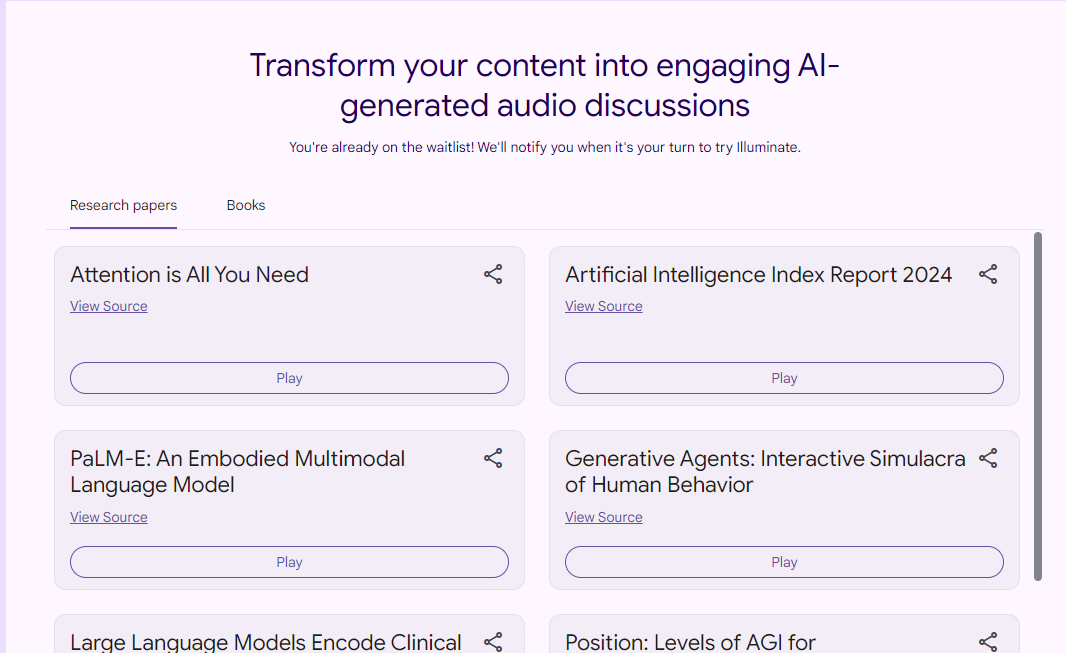Image resolution: width=1066 pixels, height=653 pixels.
Task: Select the Research papers tab
Action: pyautogui.click(x=123, y=205)
